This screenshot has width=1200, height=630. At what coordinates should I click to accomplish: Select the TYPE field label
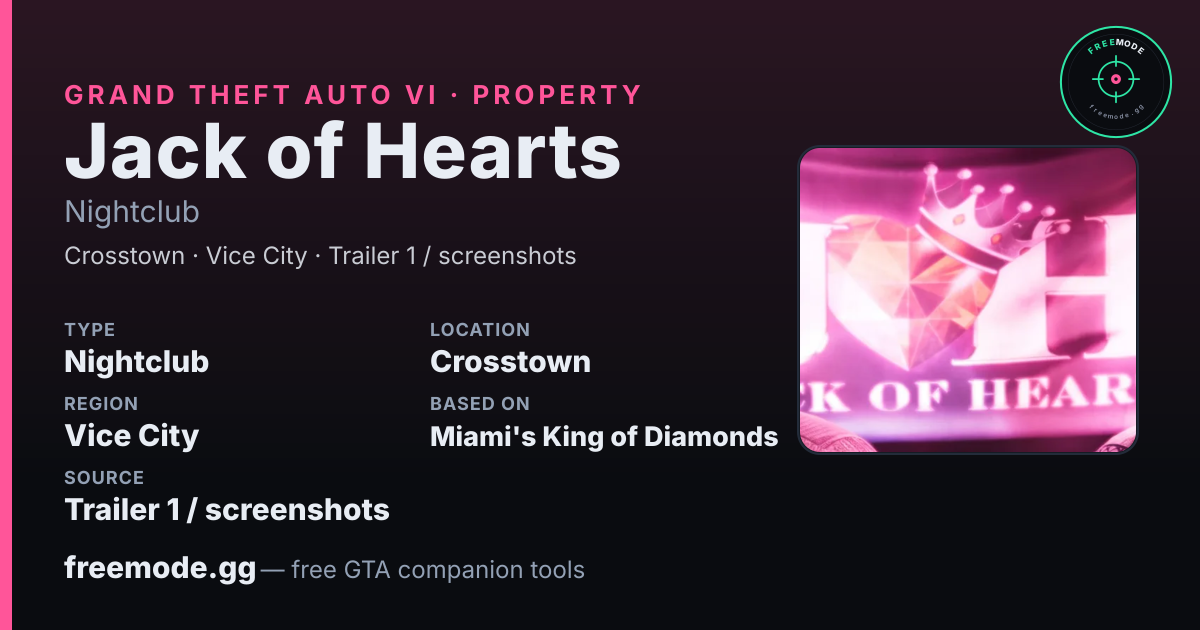[90, 330]
